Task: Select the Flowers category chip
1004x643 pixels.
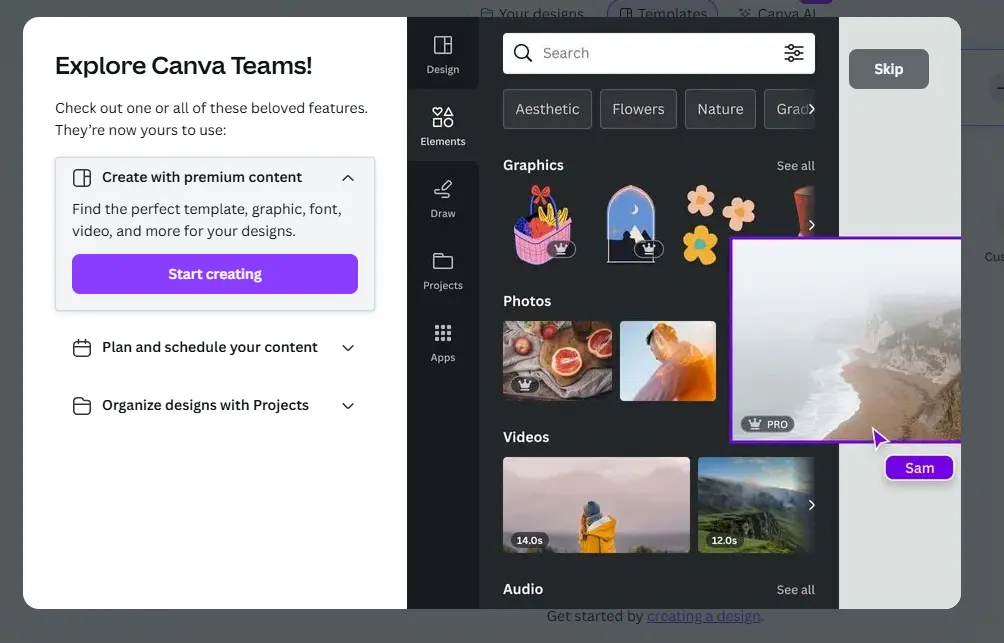Action: [x=638, y=109]
